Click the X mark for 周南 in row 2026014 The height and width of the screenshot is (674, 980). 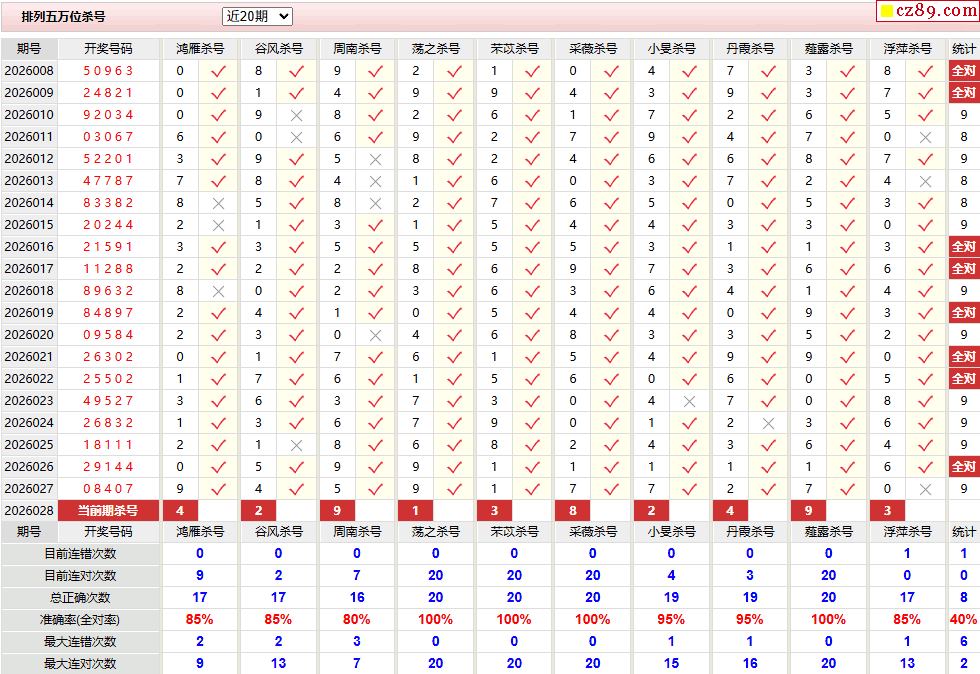(375, 203)
